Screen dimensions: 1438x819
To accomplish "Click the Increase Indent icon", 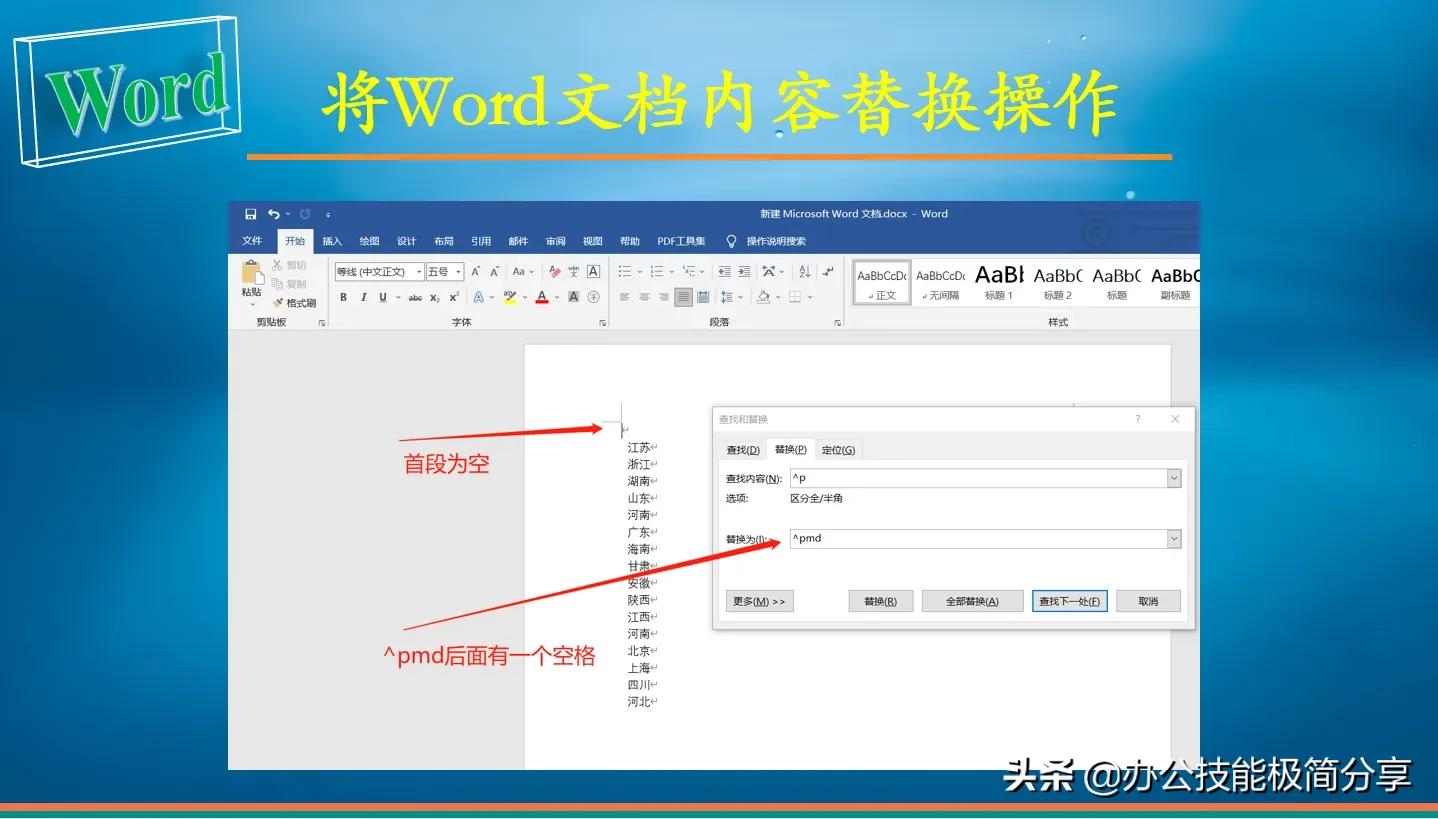I will tap(744, 272).
